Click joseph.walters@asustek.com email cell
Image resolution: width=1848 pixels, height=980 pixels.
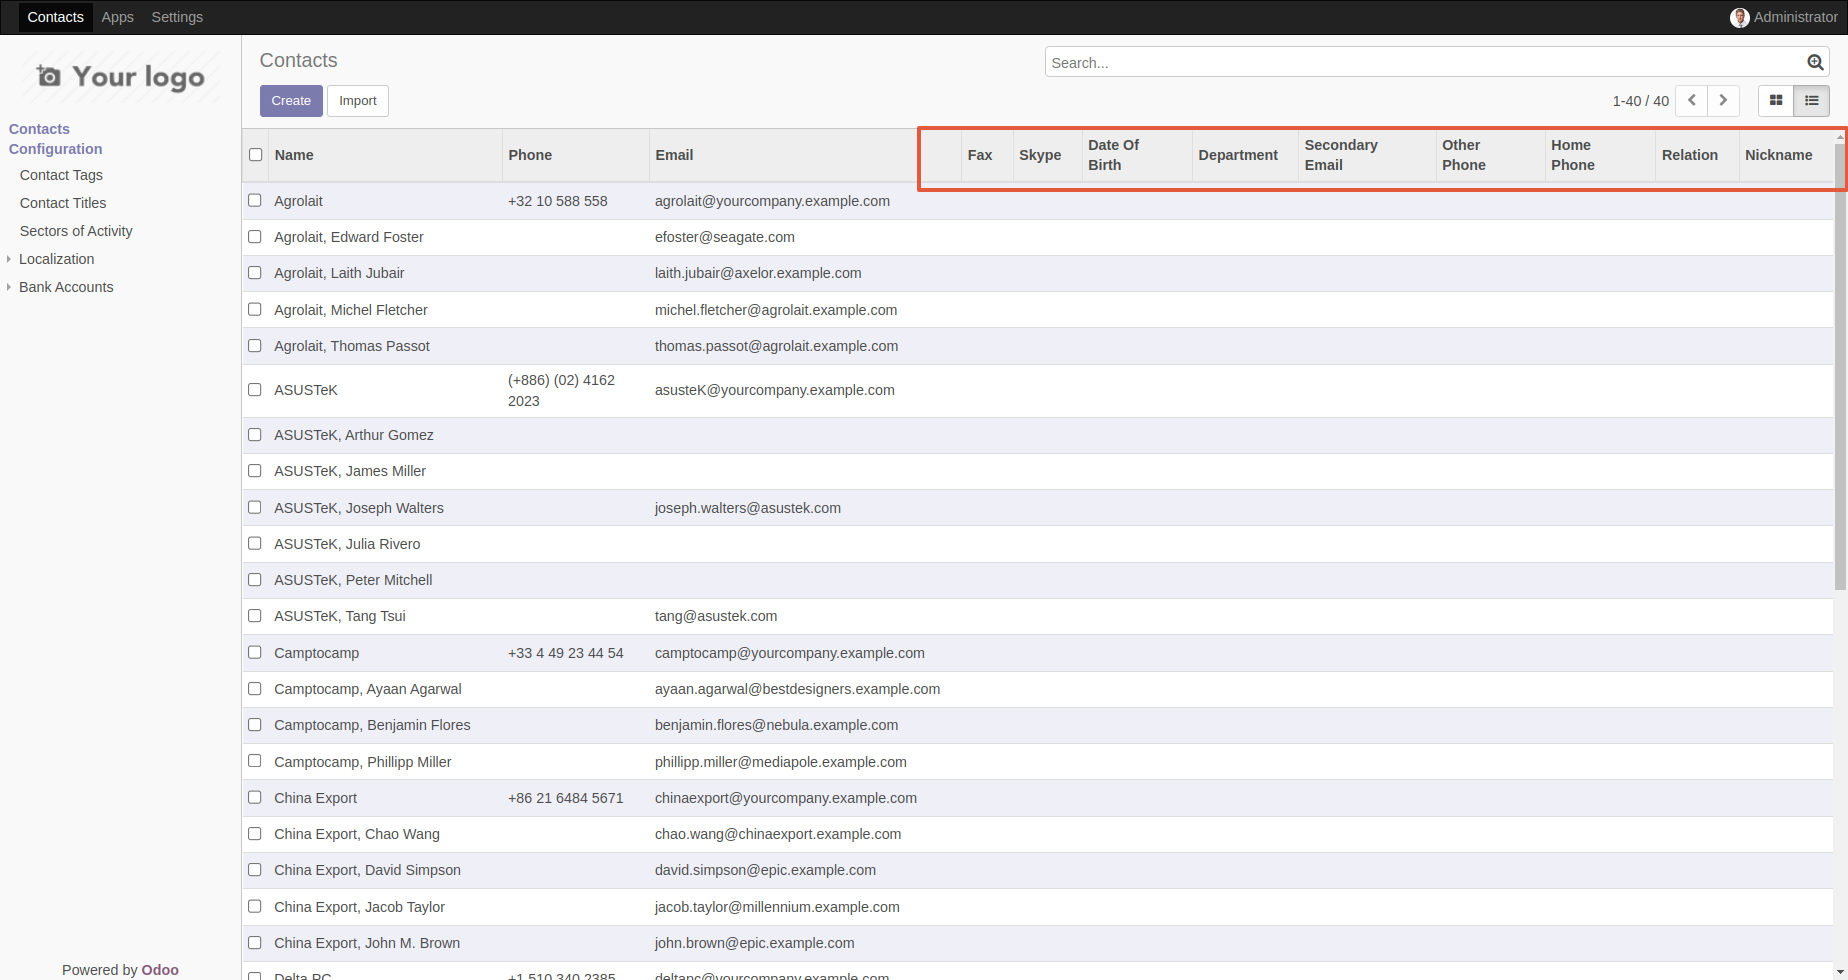[748, 508]
